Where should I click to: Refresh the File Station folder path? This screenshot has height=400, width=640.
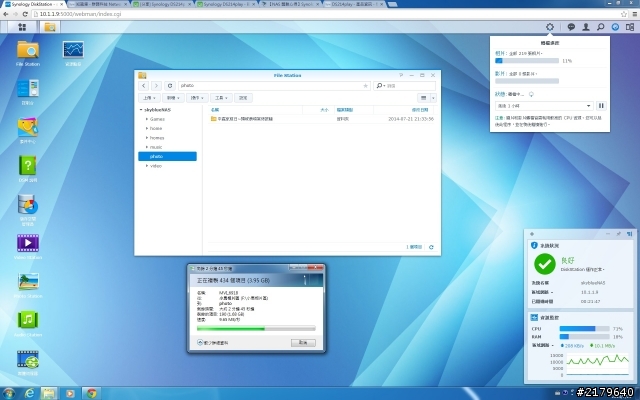pos(170,86)
